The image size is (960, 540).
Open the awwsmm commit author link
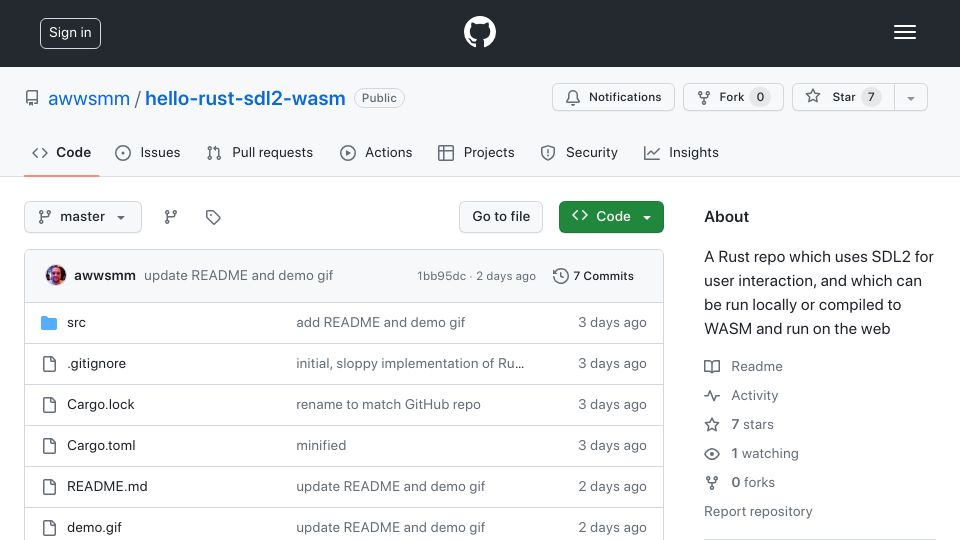pyautogui.click(x=105, y=276)
